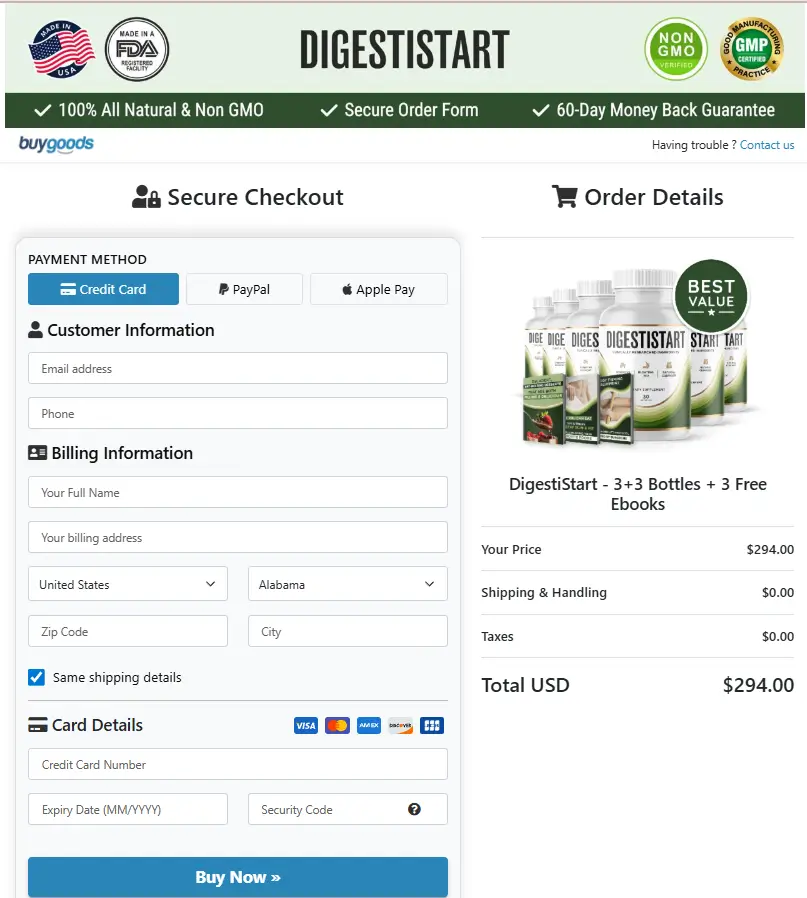Open the Security Code help question mark
The image size is (807, 898).
[414, 809]
